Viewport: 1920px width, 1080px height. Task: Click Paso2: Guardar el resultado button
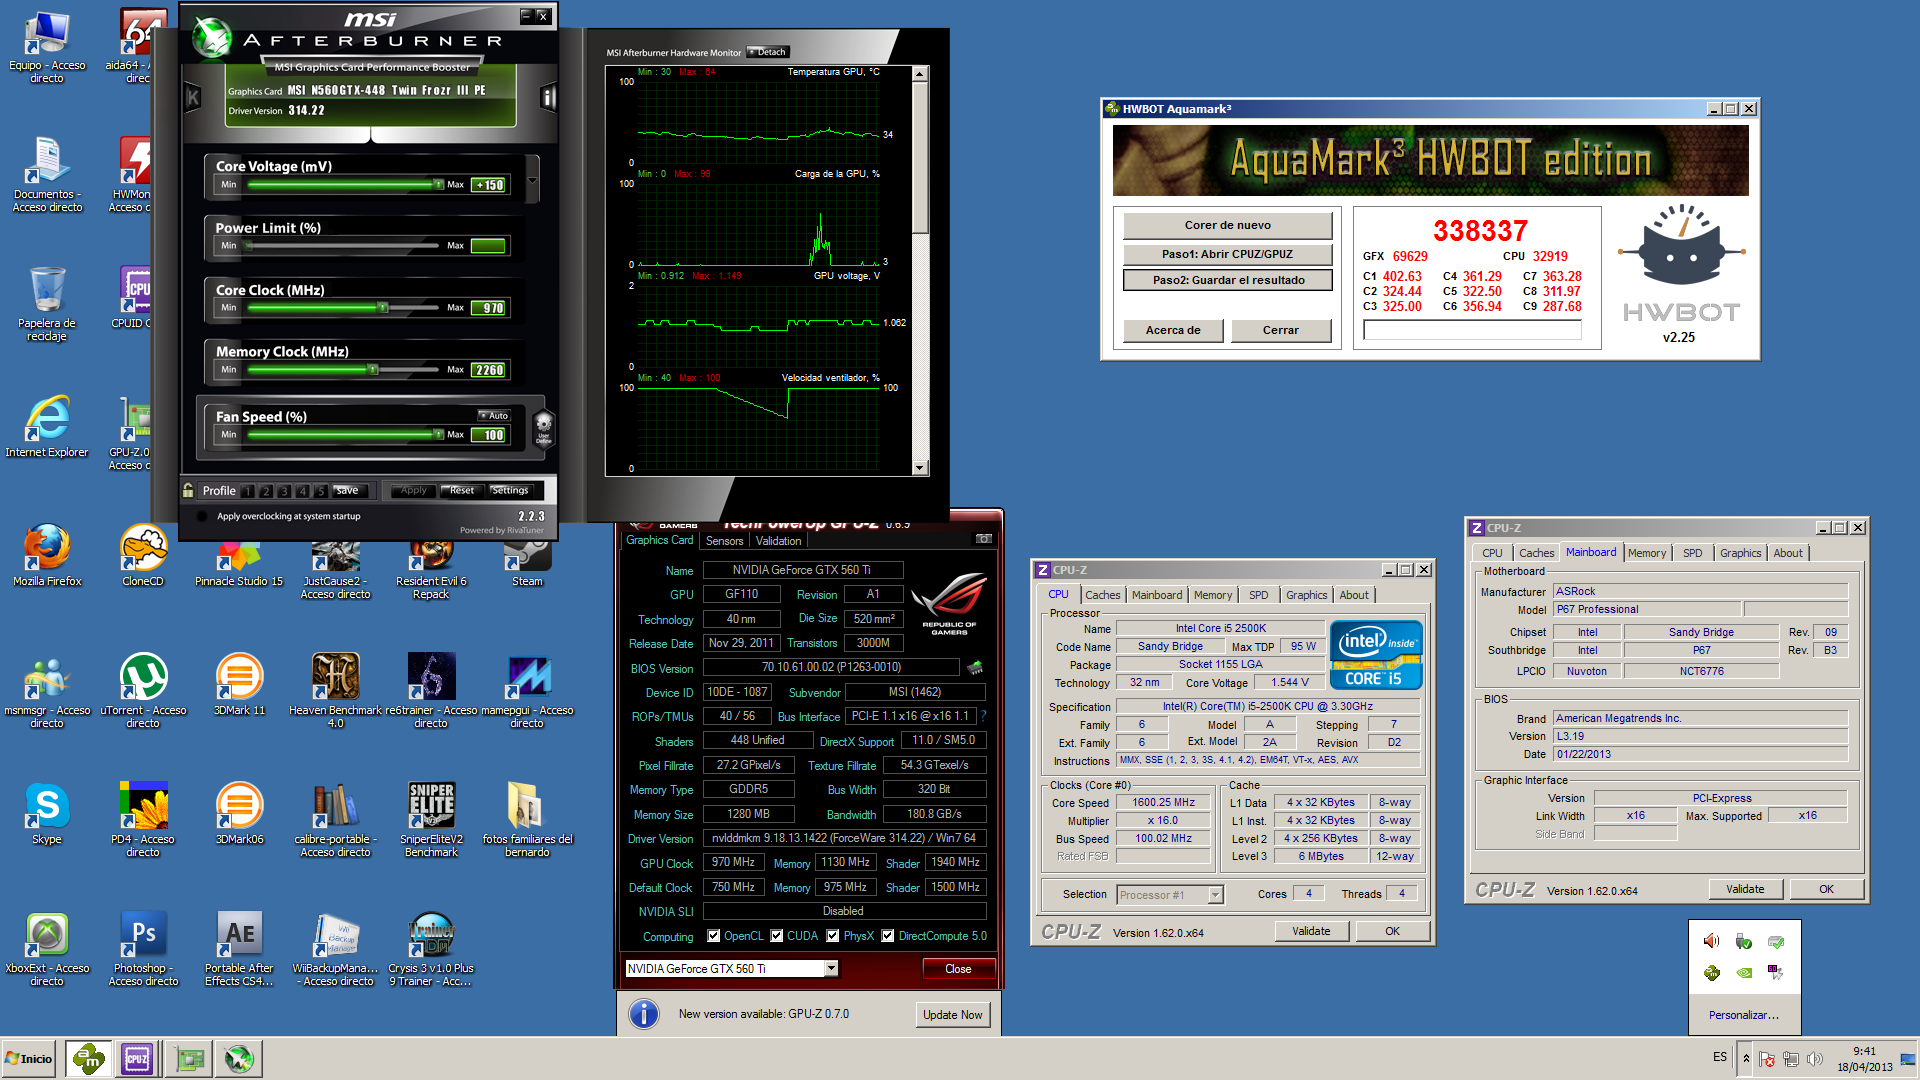[1227, 280]
